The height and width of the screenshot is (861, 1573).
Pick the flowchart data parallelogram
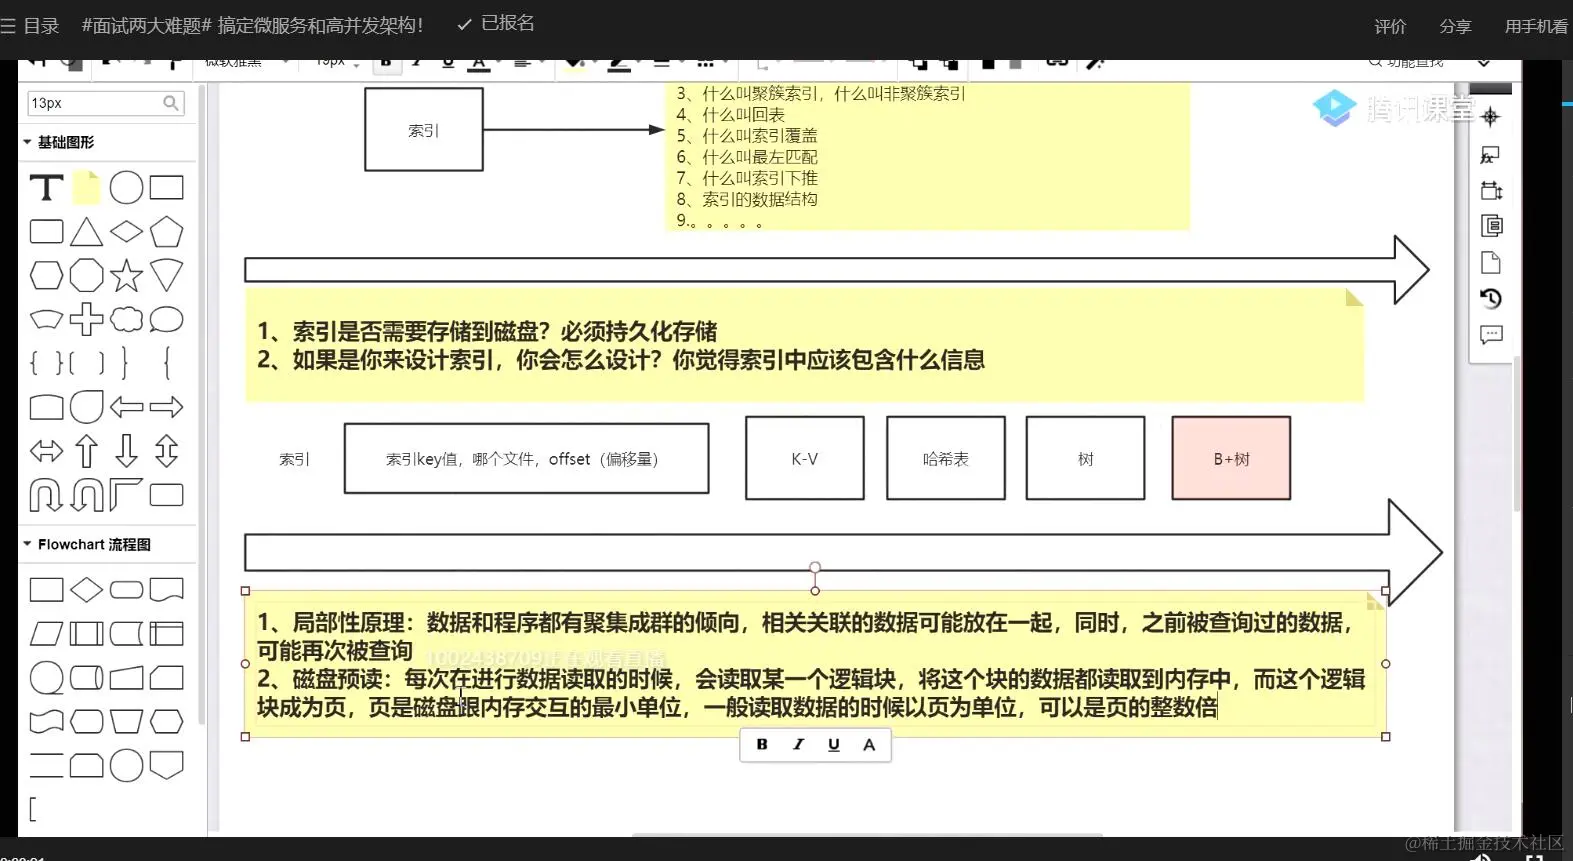coord(46,633)
